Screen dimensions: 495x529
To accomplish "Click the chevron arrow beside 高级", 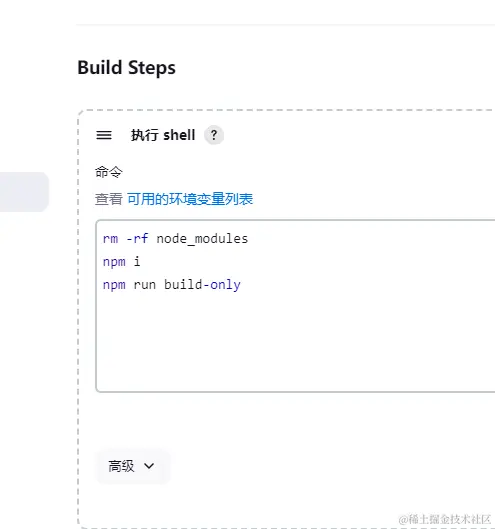I will pyautogui.click(x=149, y=466).
